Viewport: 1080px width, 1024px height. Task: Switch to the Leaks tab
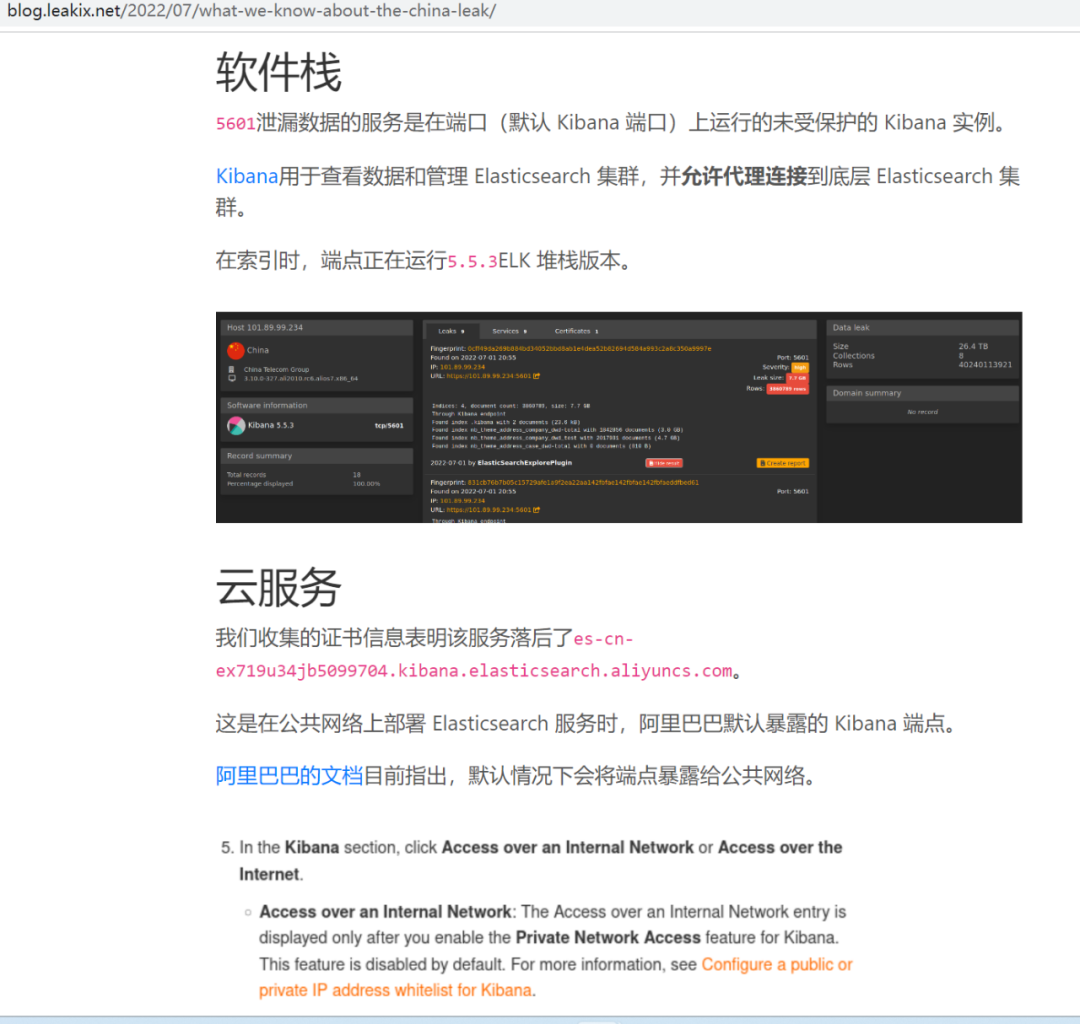click(x=451, y=331)
